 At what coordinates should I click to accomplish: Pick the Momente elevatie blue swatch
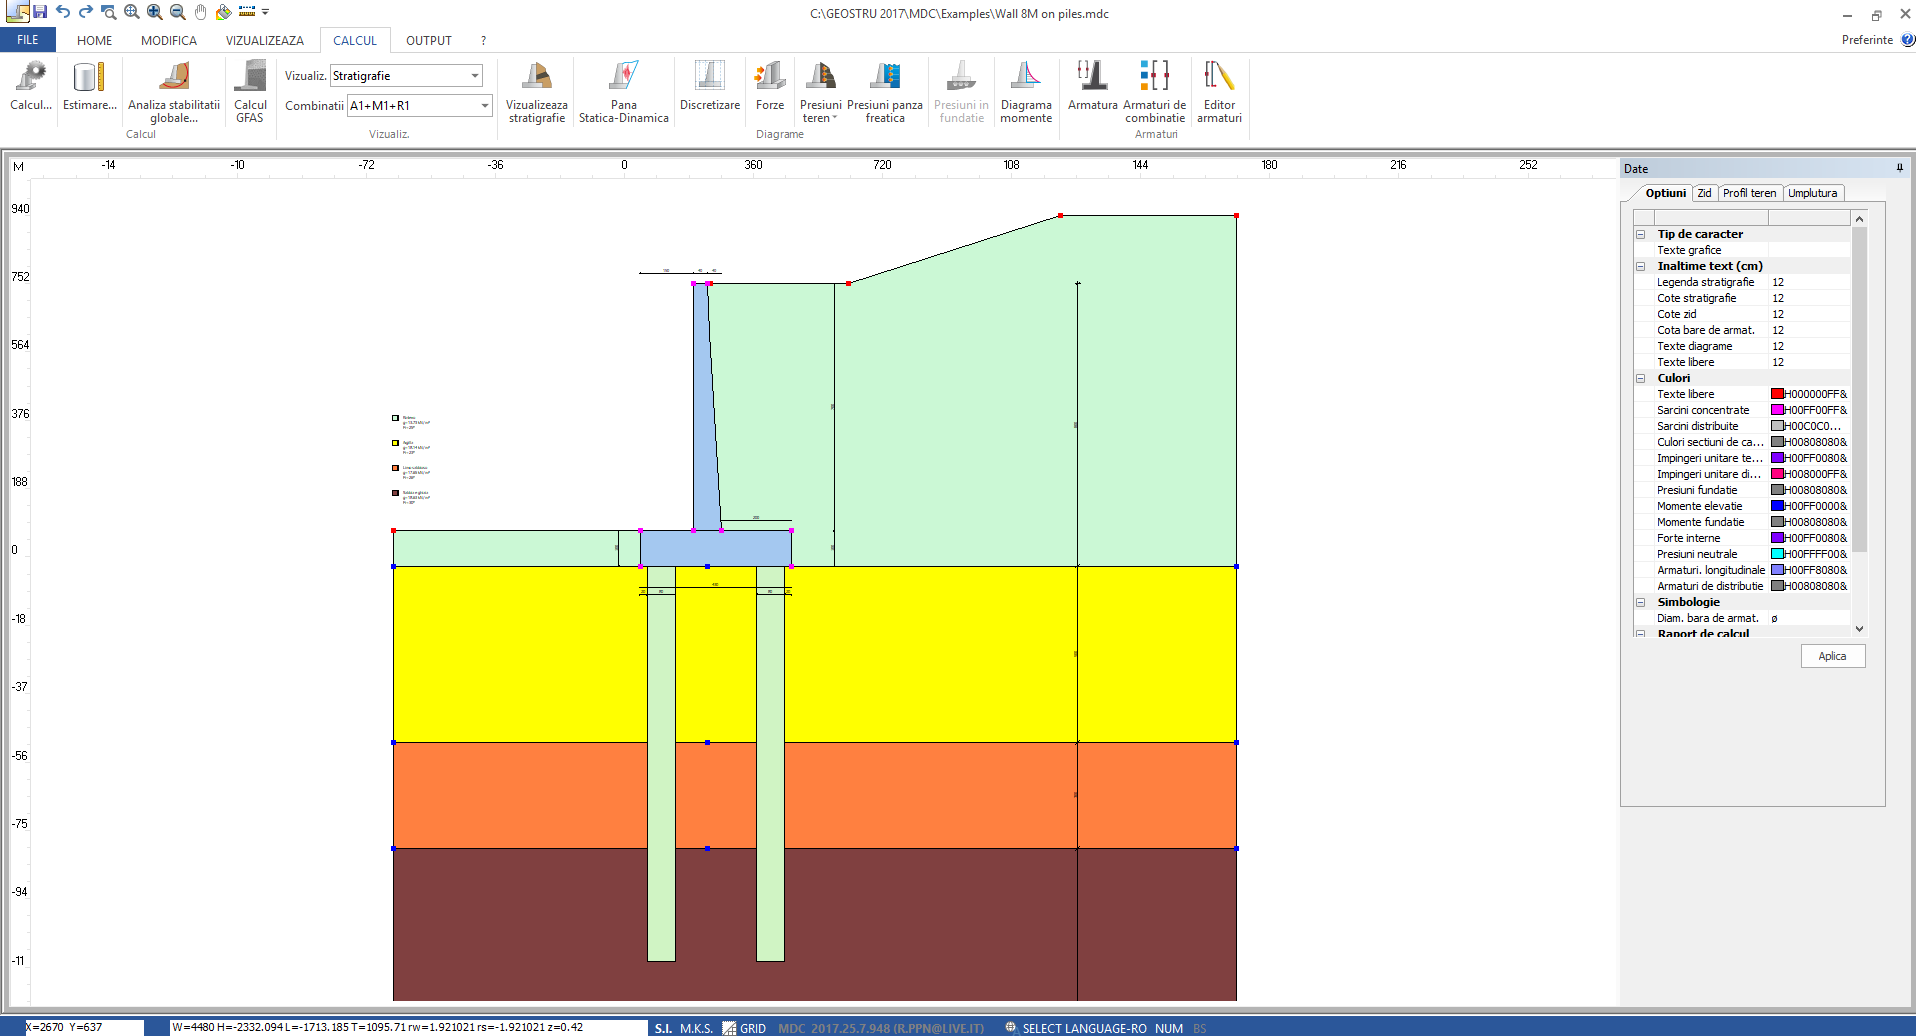pos(1778,506)
